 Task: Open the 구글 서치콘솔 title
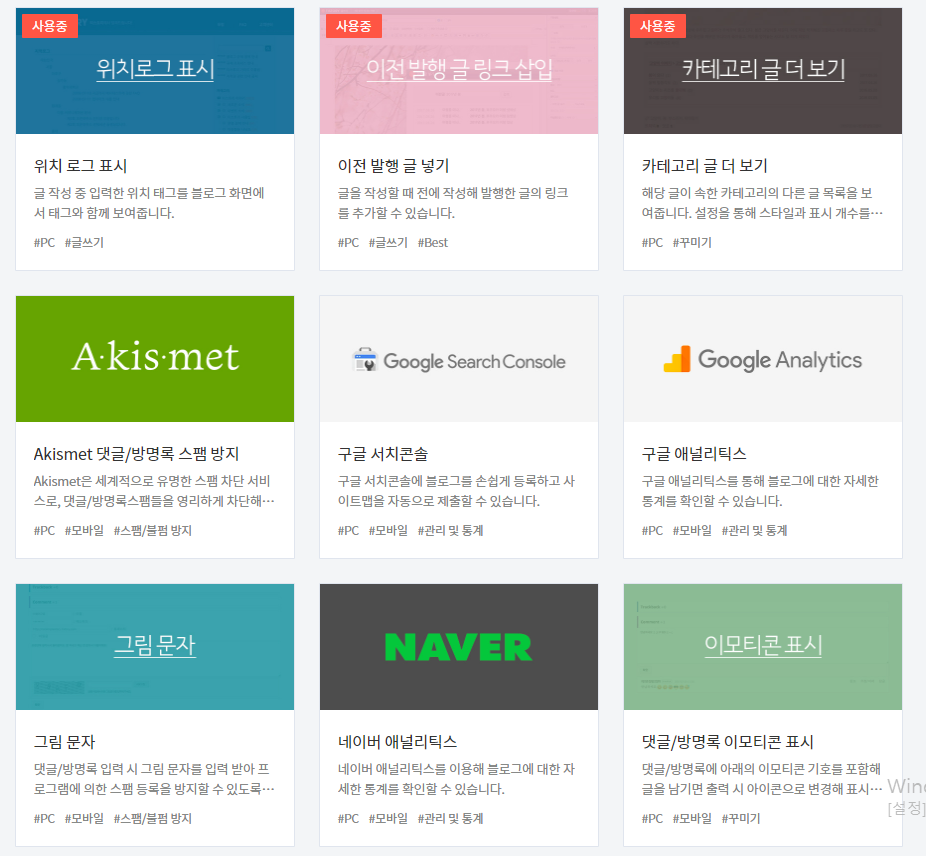coord(383,454)
